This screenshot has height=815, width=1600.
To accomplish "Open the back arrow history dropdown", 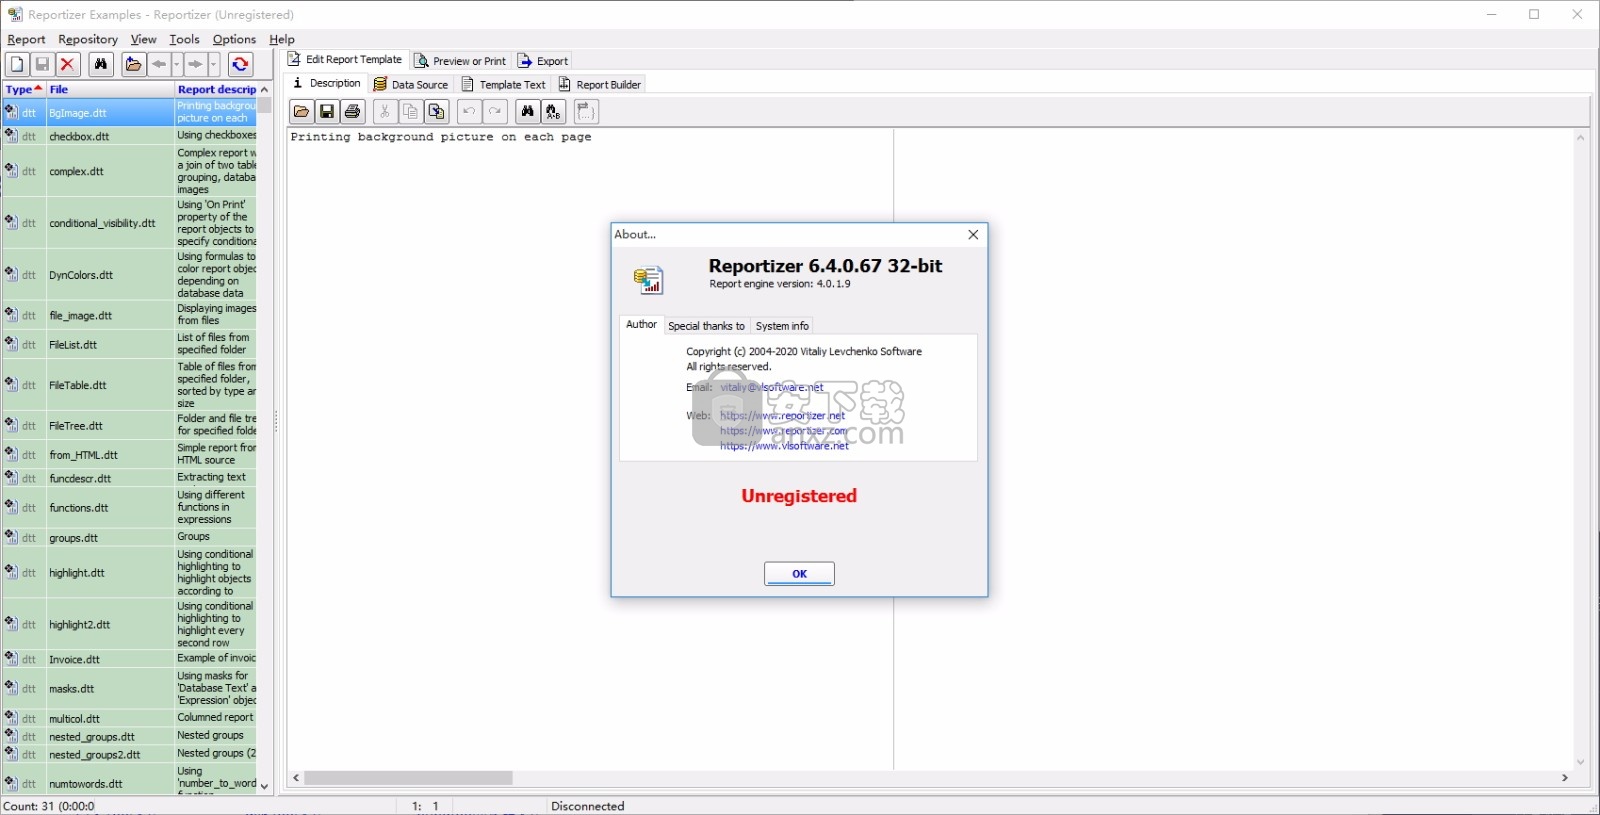I will 176,64.
